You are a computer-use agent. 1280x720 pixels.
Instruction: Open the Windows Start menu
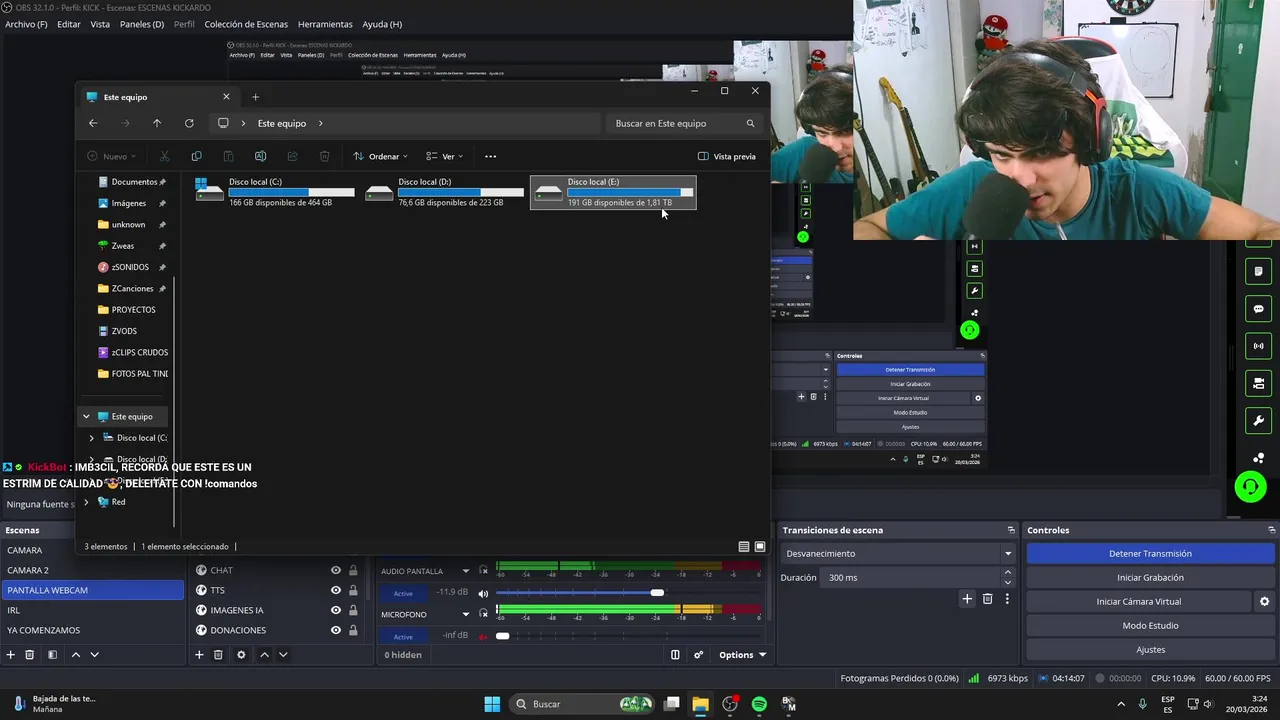tap(492, 704)
